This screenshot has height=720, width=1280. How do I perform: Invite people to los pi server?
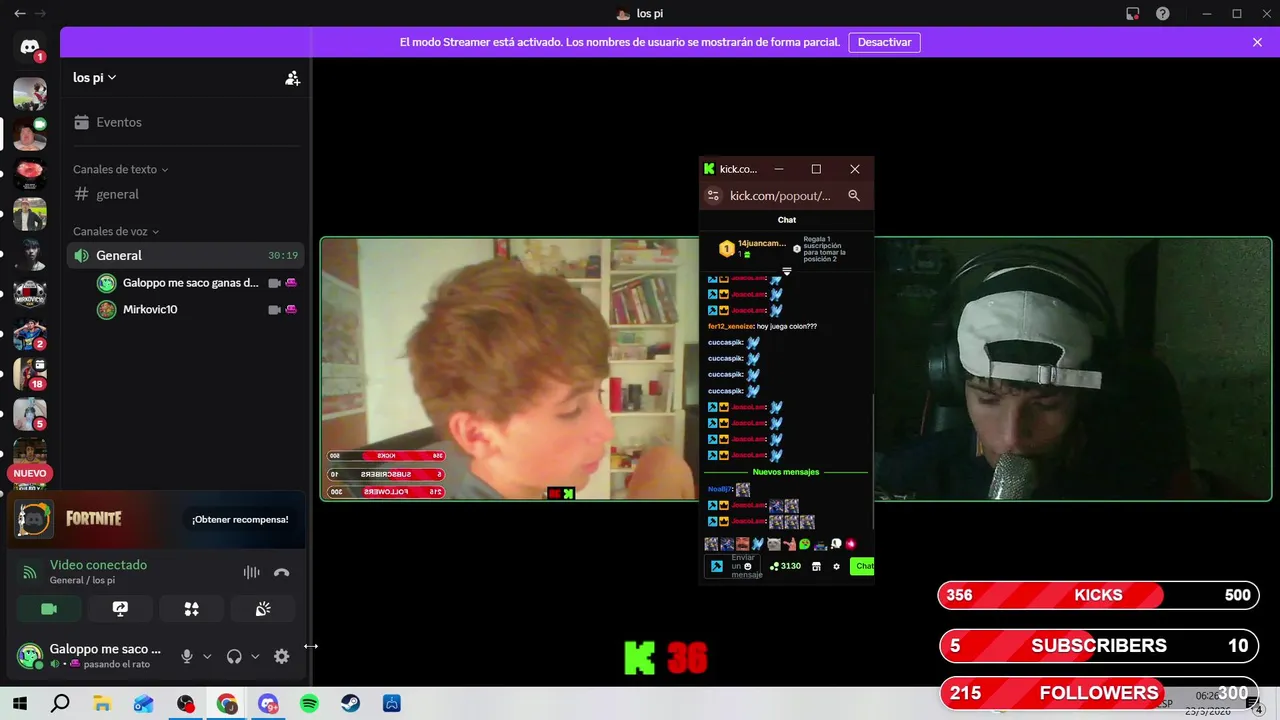tap(292, 78)
